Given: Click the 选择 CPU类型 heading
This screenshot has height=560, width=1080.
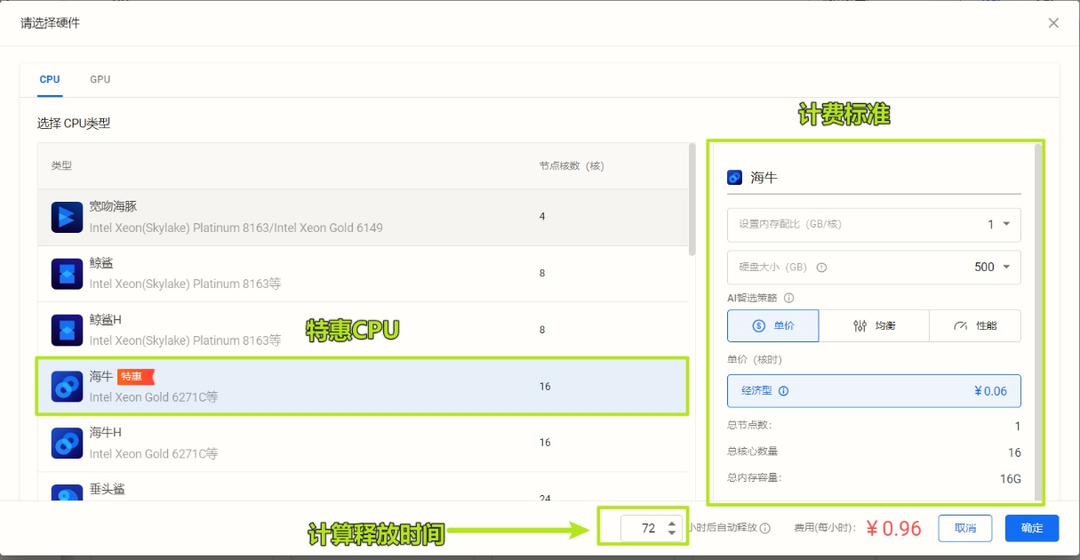Looking at the screenshot, I should [74, 123].
